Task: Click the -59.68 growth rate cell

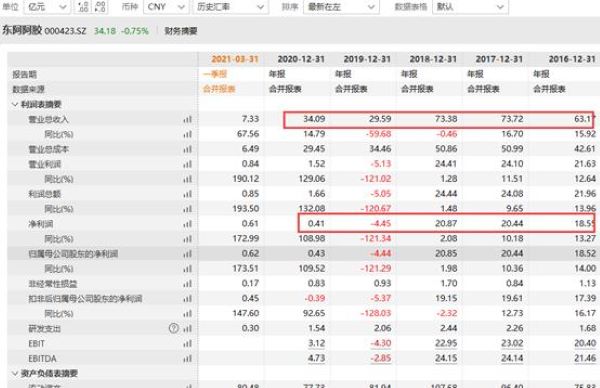Action: click(379, 134)
